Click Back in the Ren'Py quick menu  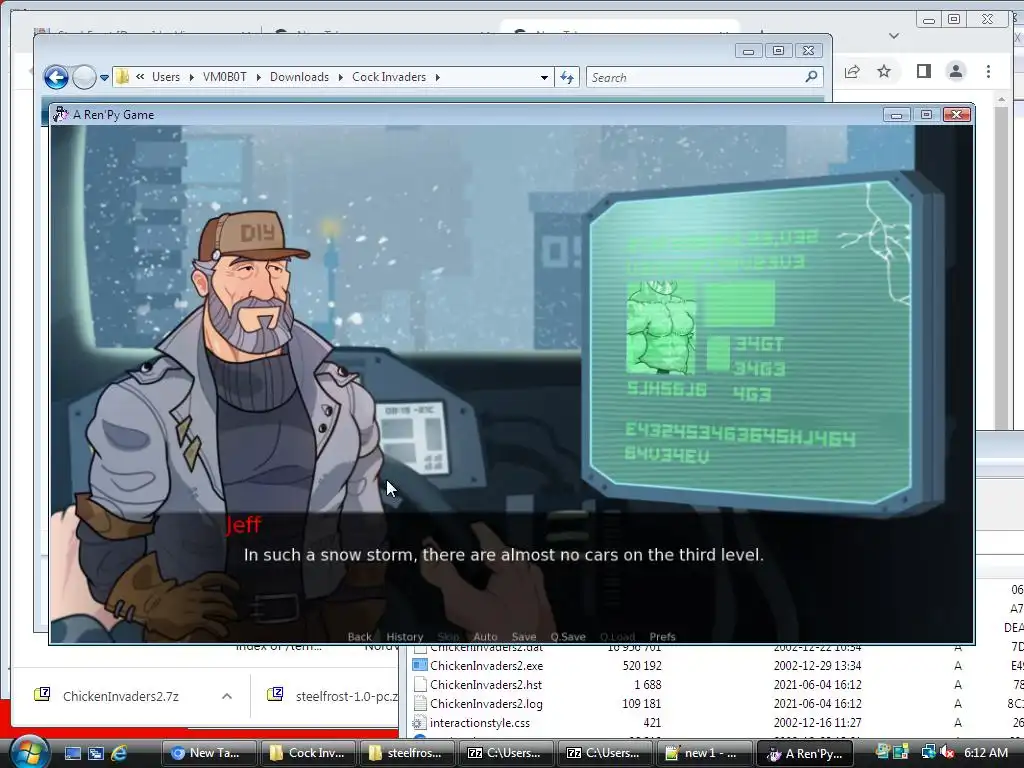359,637
